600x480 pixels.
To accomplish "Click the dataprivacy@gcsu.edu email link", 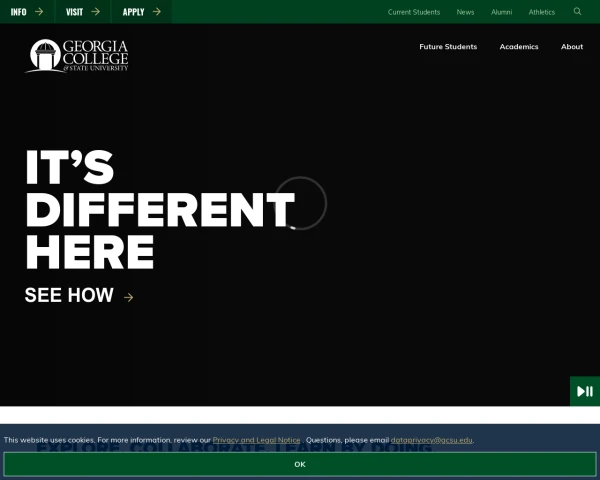I will (x=431, y=440).
